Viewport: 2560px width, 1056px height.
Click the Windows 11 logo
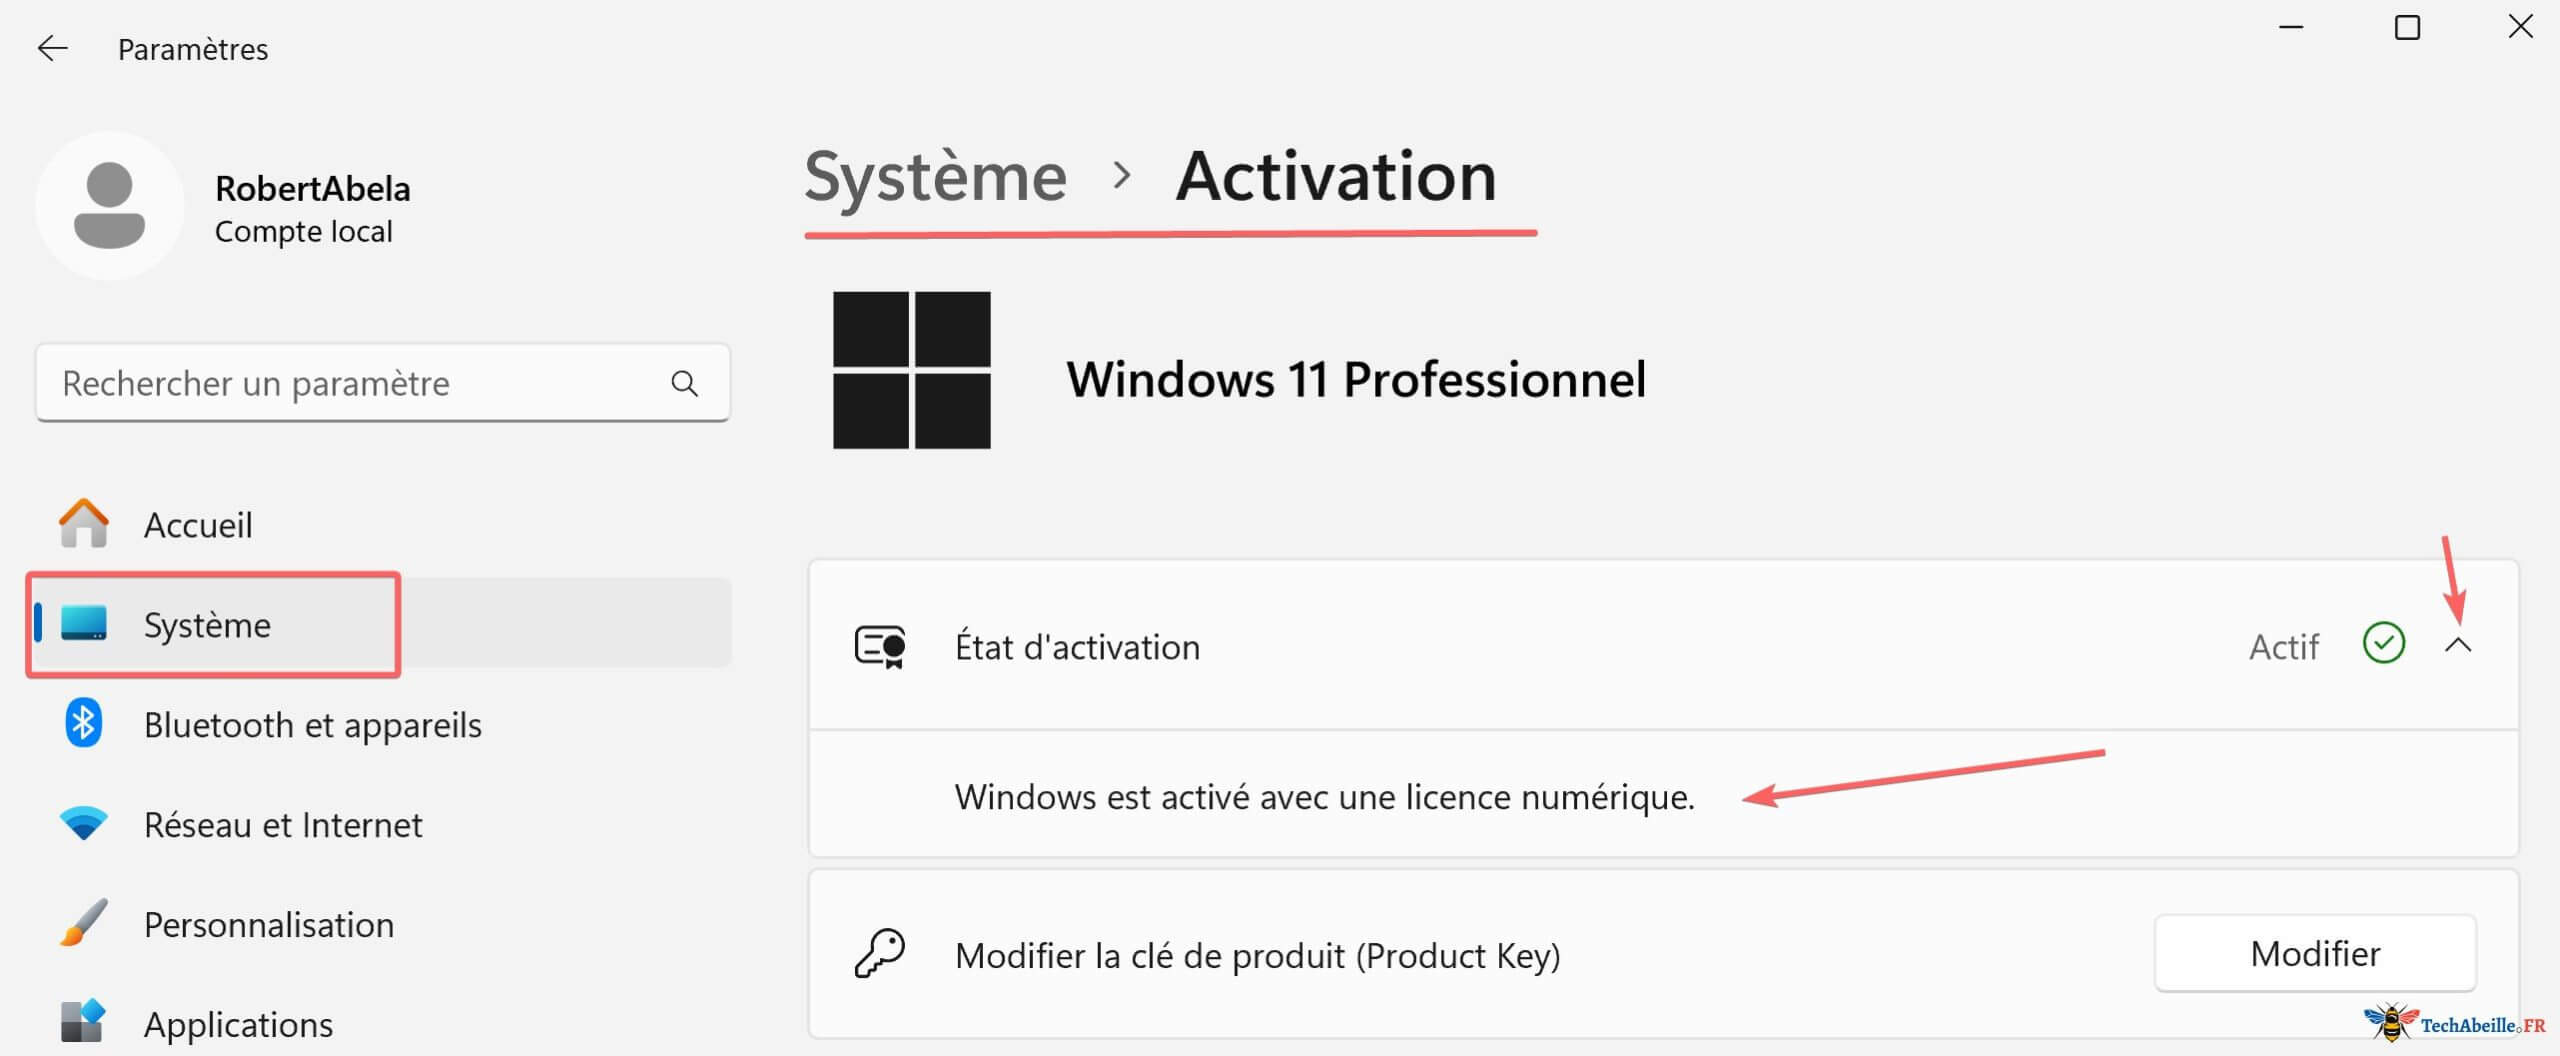pyautogui.click(x=911, y=370)
